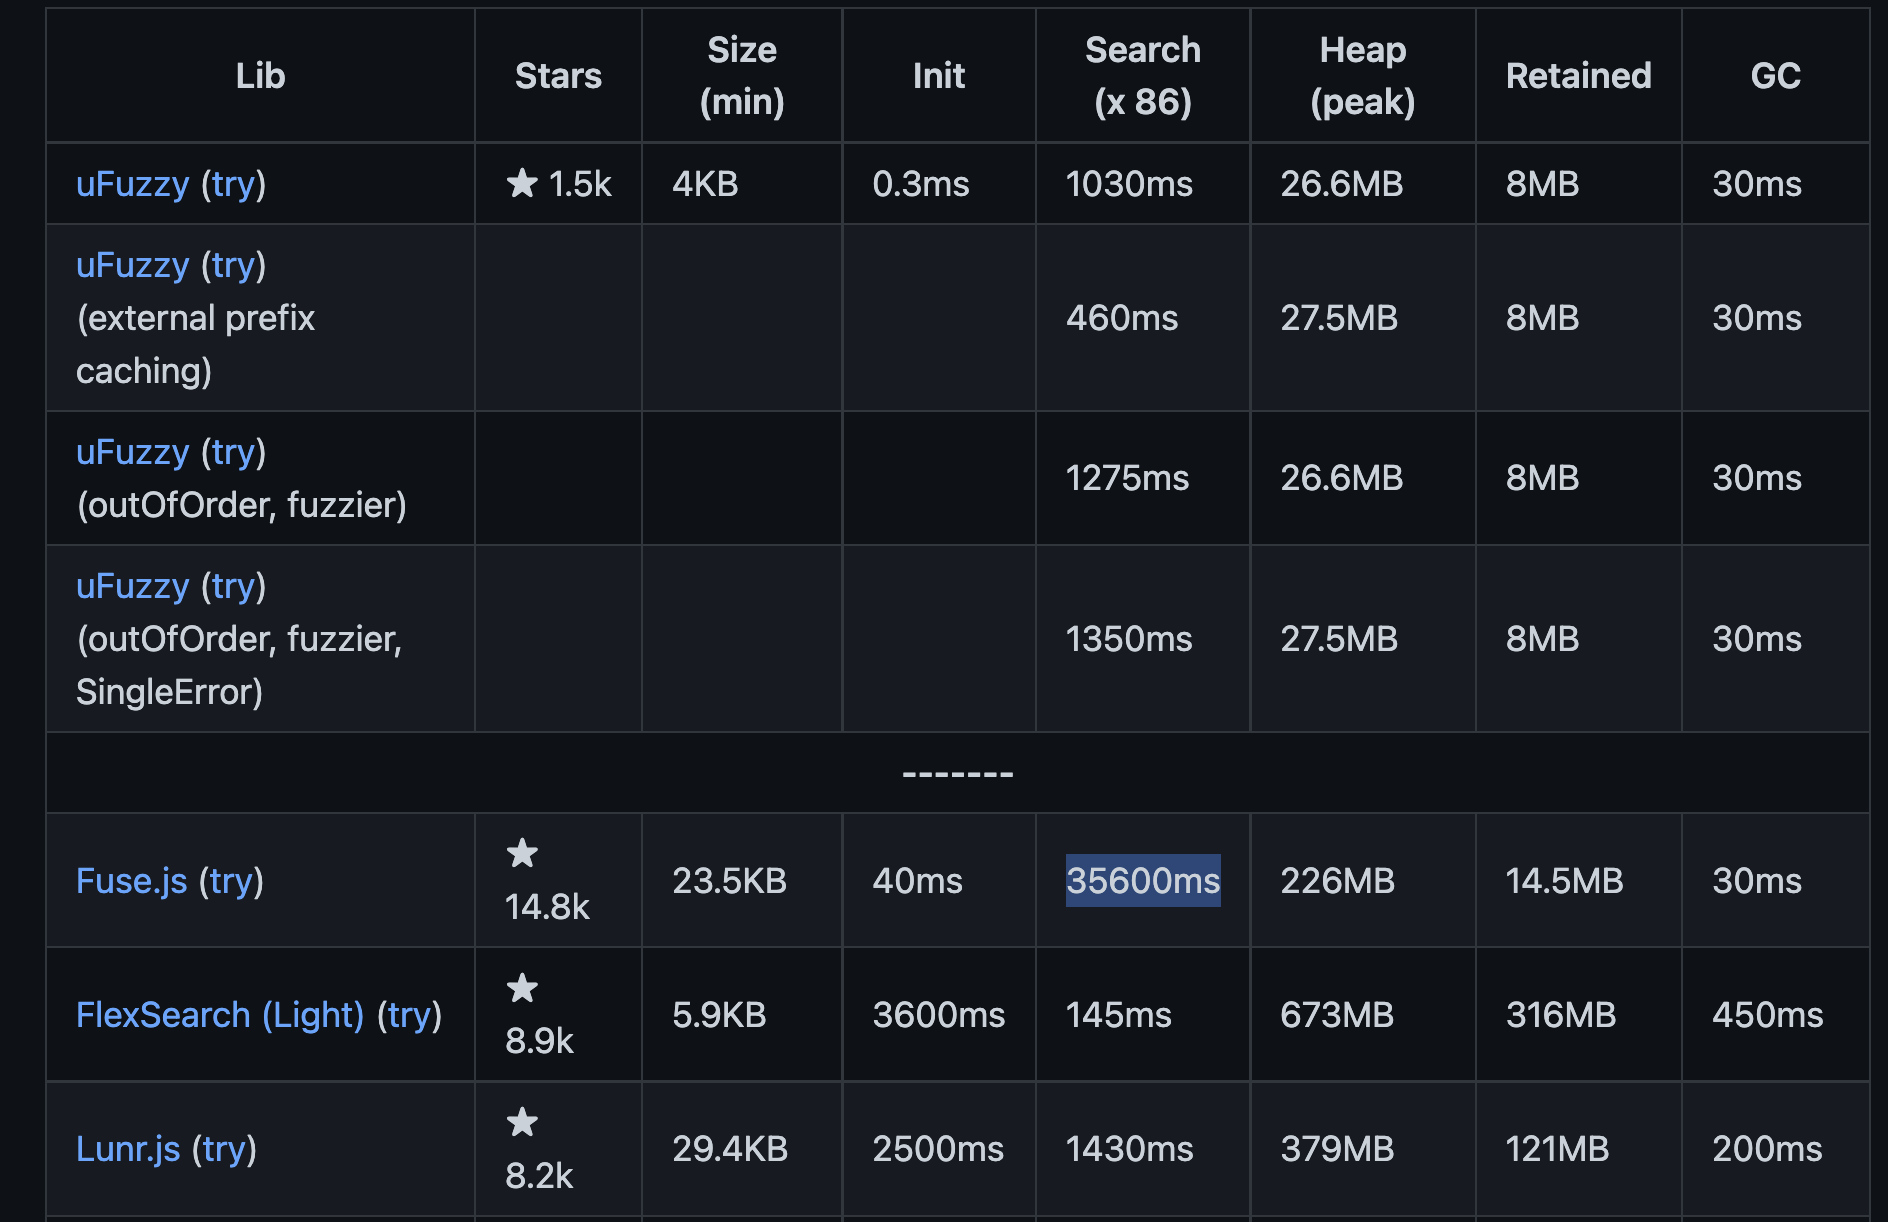Click the highlighted 35600ms search value
This screenshot has width=1888, height=1222.
1143,881
